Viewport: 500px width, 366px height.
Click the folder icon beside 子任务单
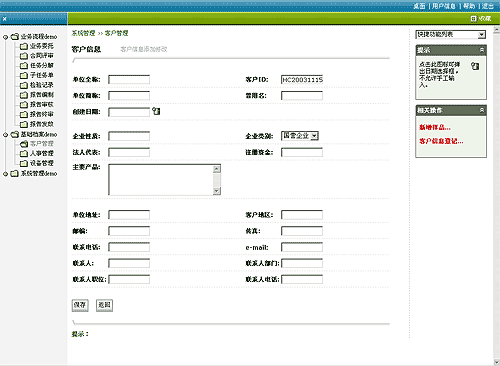[24, 76]
